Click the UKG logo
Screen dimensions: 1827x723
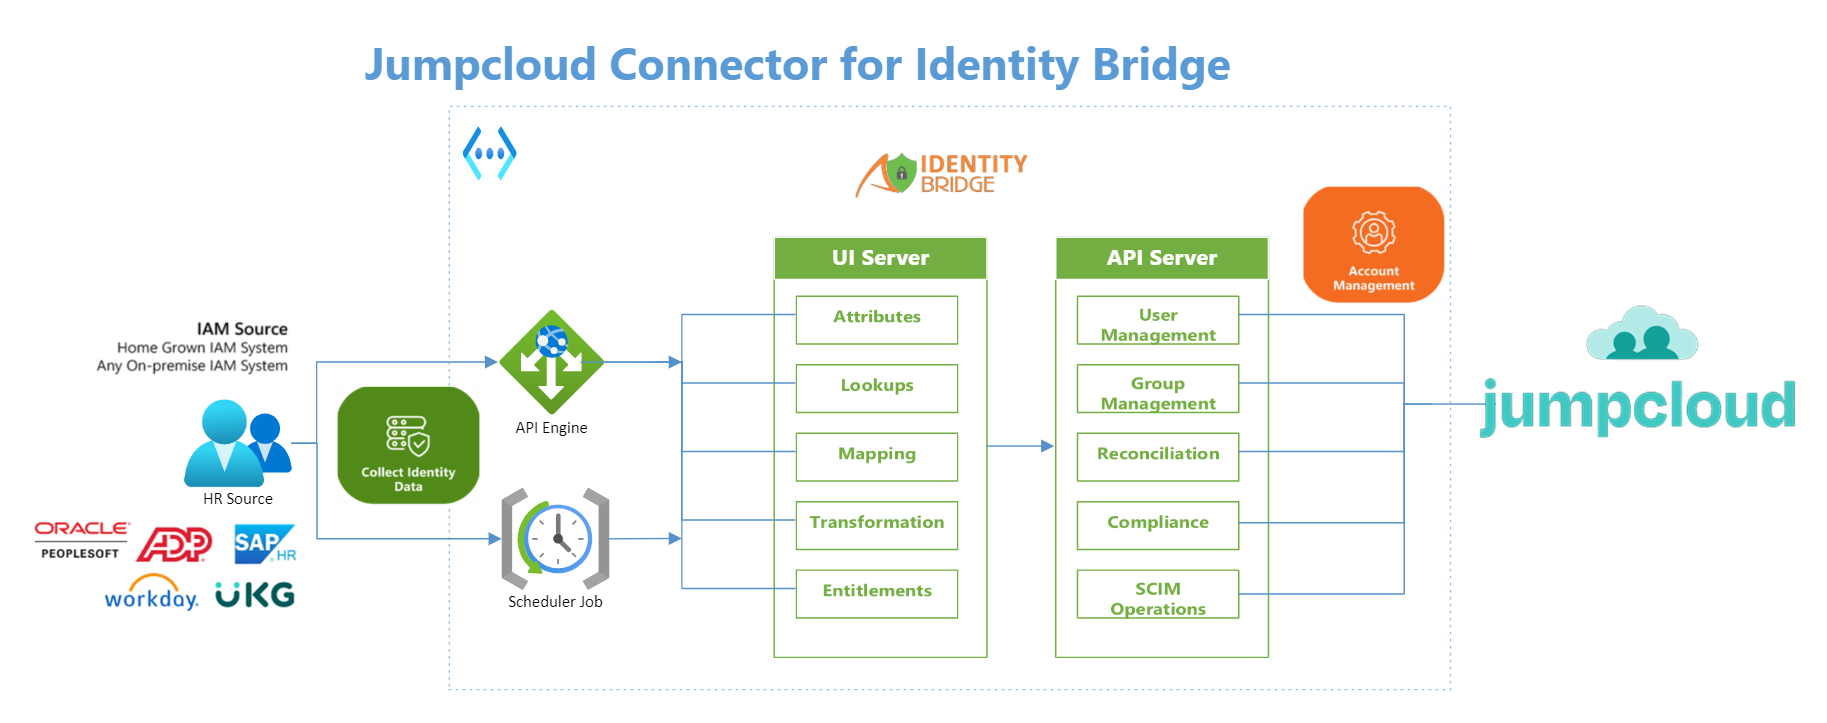coord(255,595)
